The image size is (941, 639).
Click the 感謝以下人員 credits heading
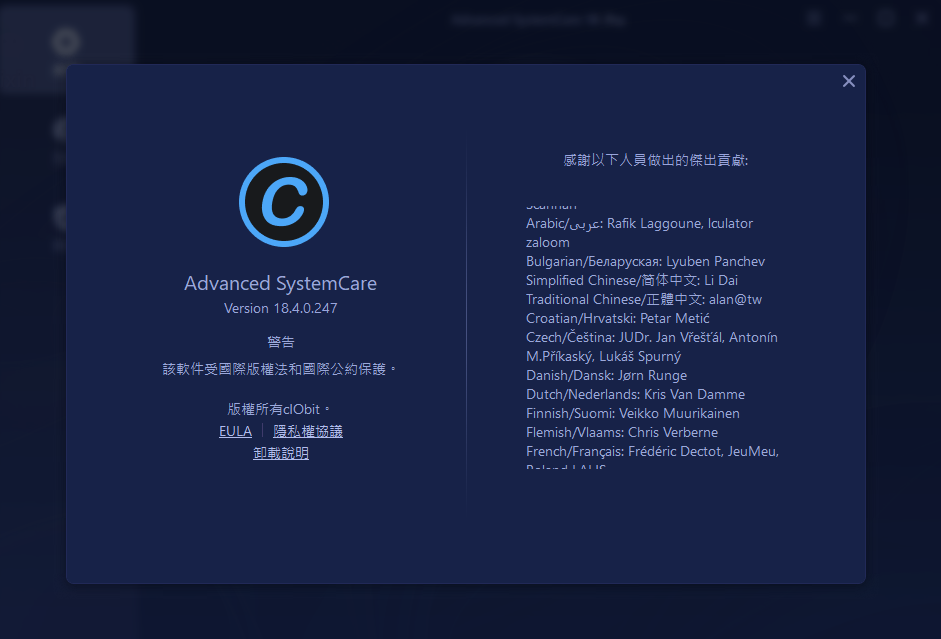pos(656,160)
